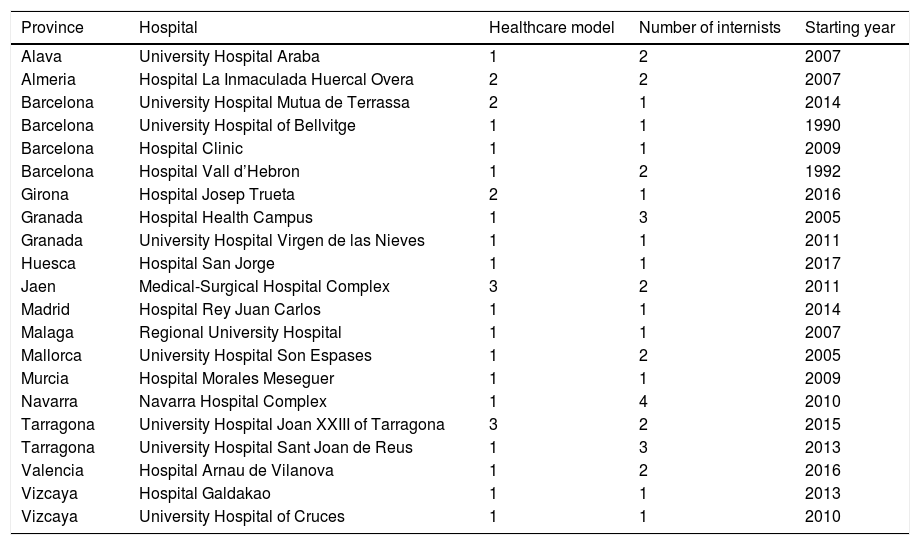The image size is (920, 545).
Task: Click the Hospital Vall d'Hebron cell
Action: (219, 171)
